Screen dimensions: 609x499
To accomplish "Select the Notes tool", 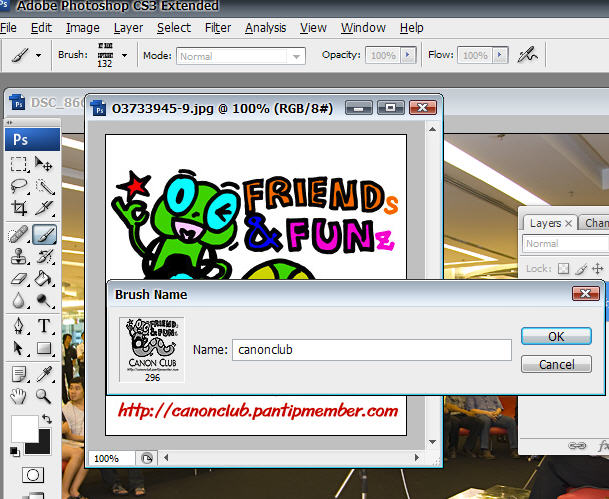I will tap(18, 374).
